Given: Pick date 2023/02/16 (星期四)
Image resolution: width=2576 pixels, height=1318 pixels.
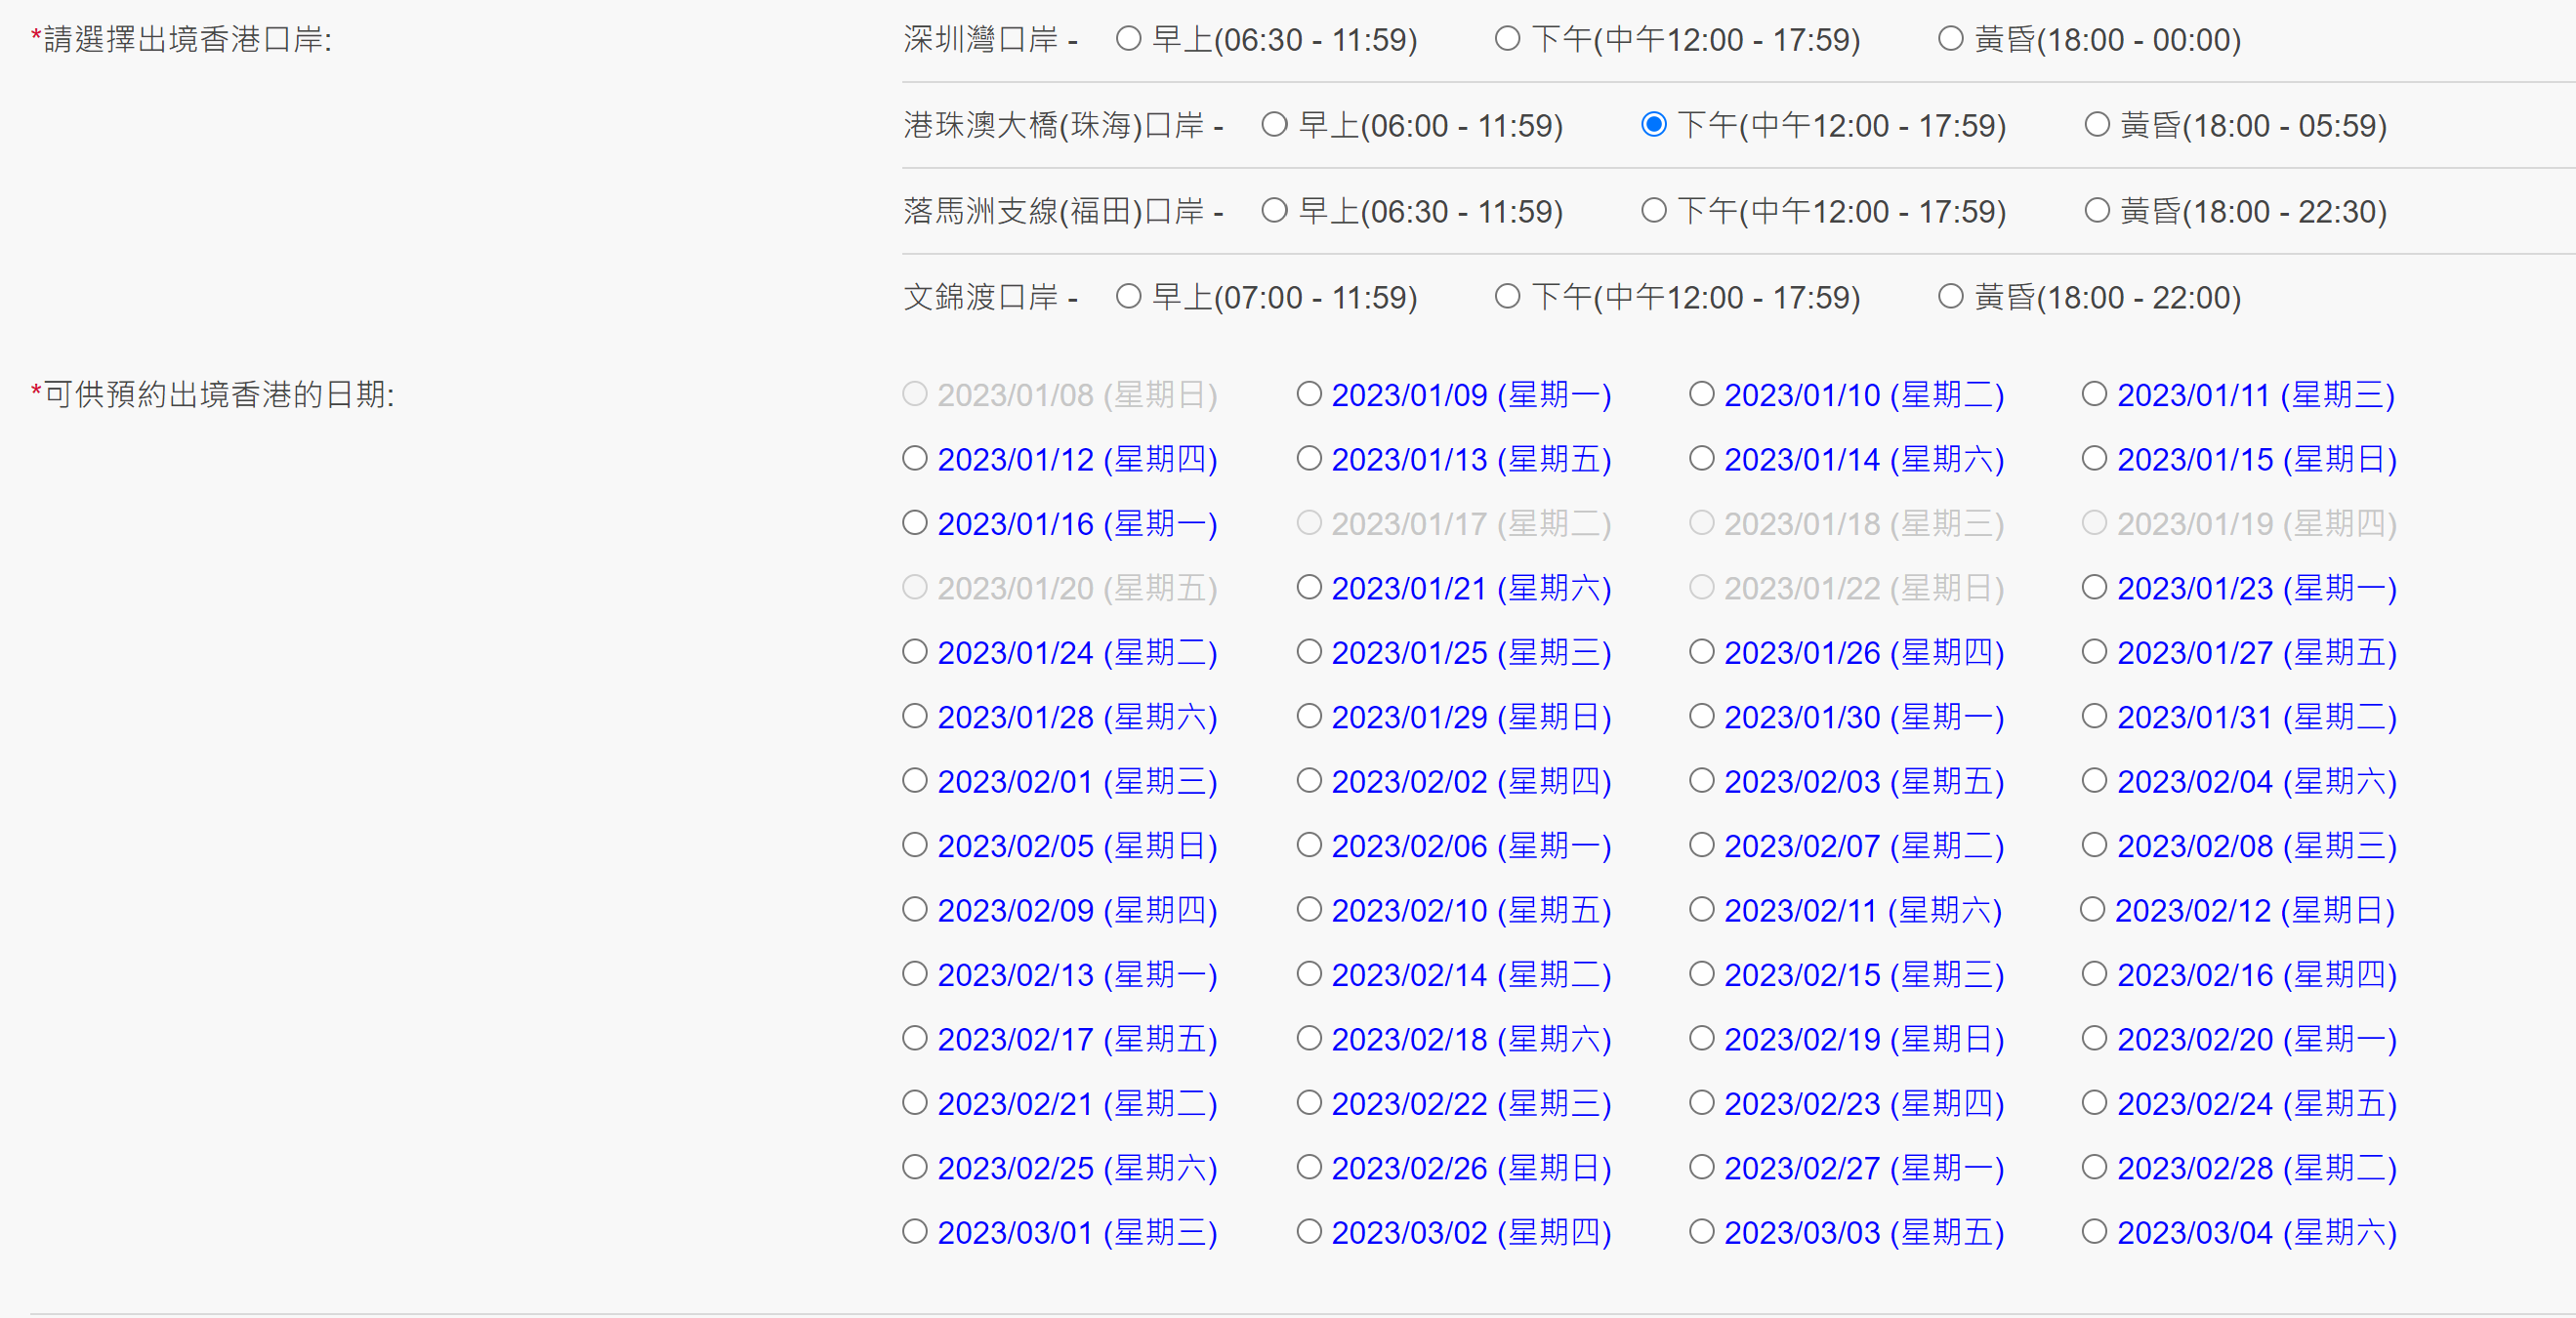Looking at the screenshot, I should pyautogui.click(x=2094, y=974).
